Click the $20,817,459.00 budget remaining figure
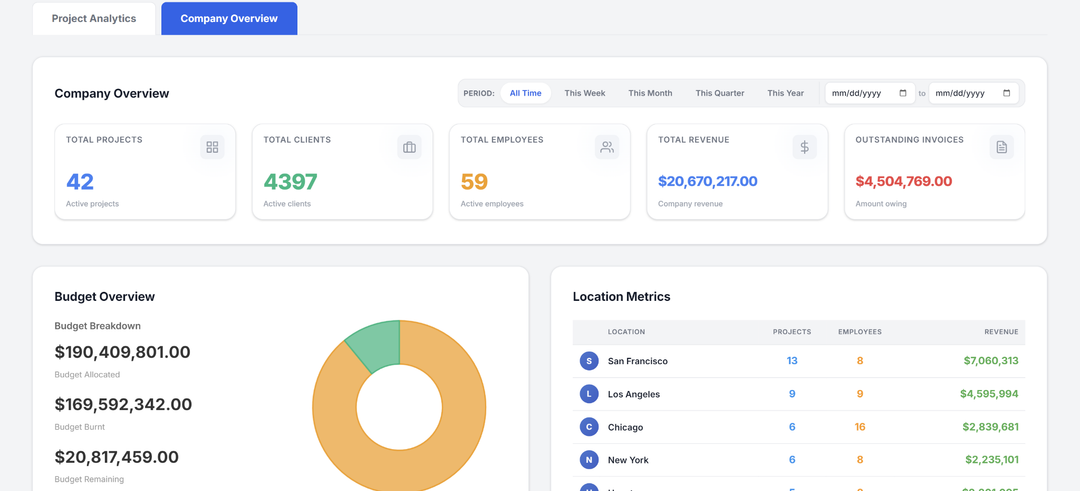The width and height of the screenshot is (1080, 491). click(x=116, y=457)
